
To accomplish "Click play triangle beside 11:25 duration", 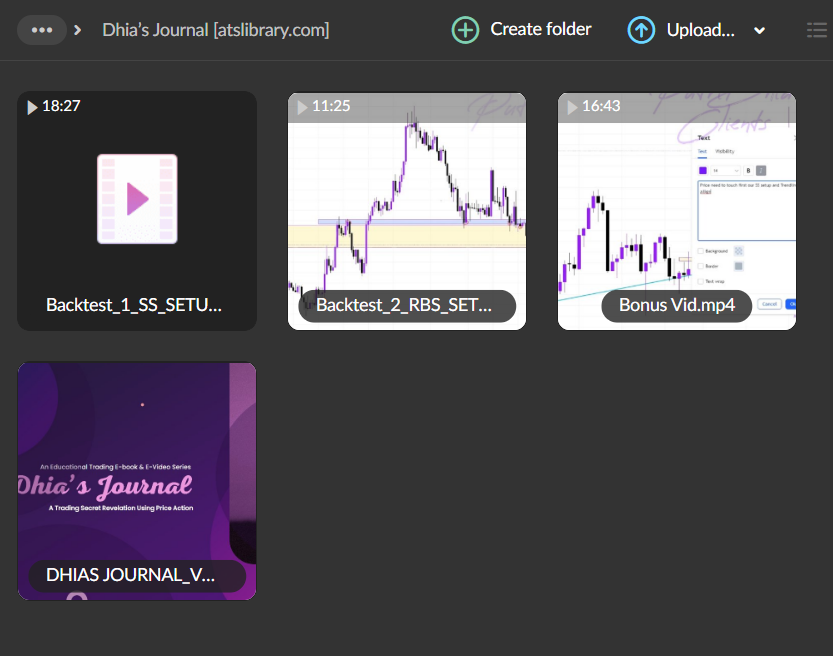I will (x=302, y=106).
